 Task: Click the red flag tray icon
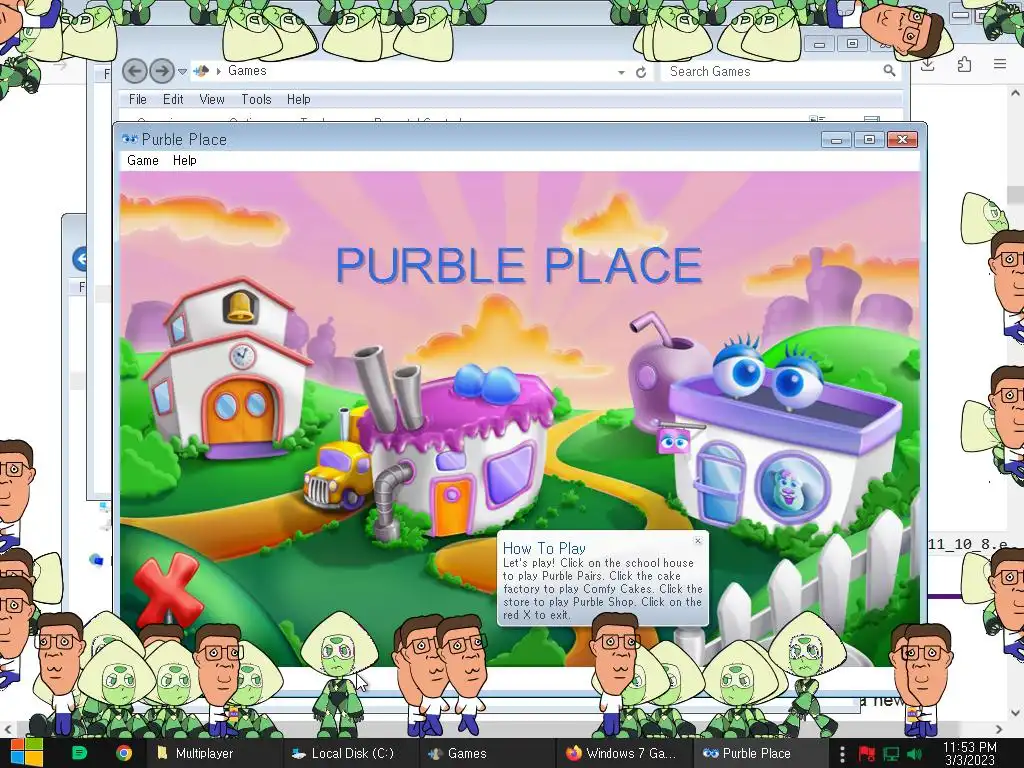point(867,754)
